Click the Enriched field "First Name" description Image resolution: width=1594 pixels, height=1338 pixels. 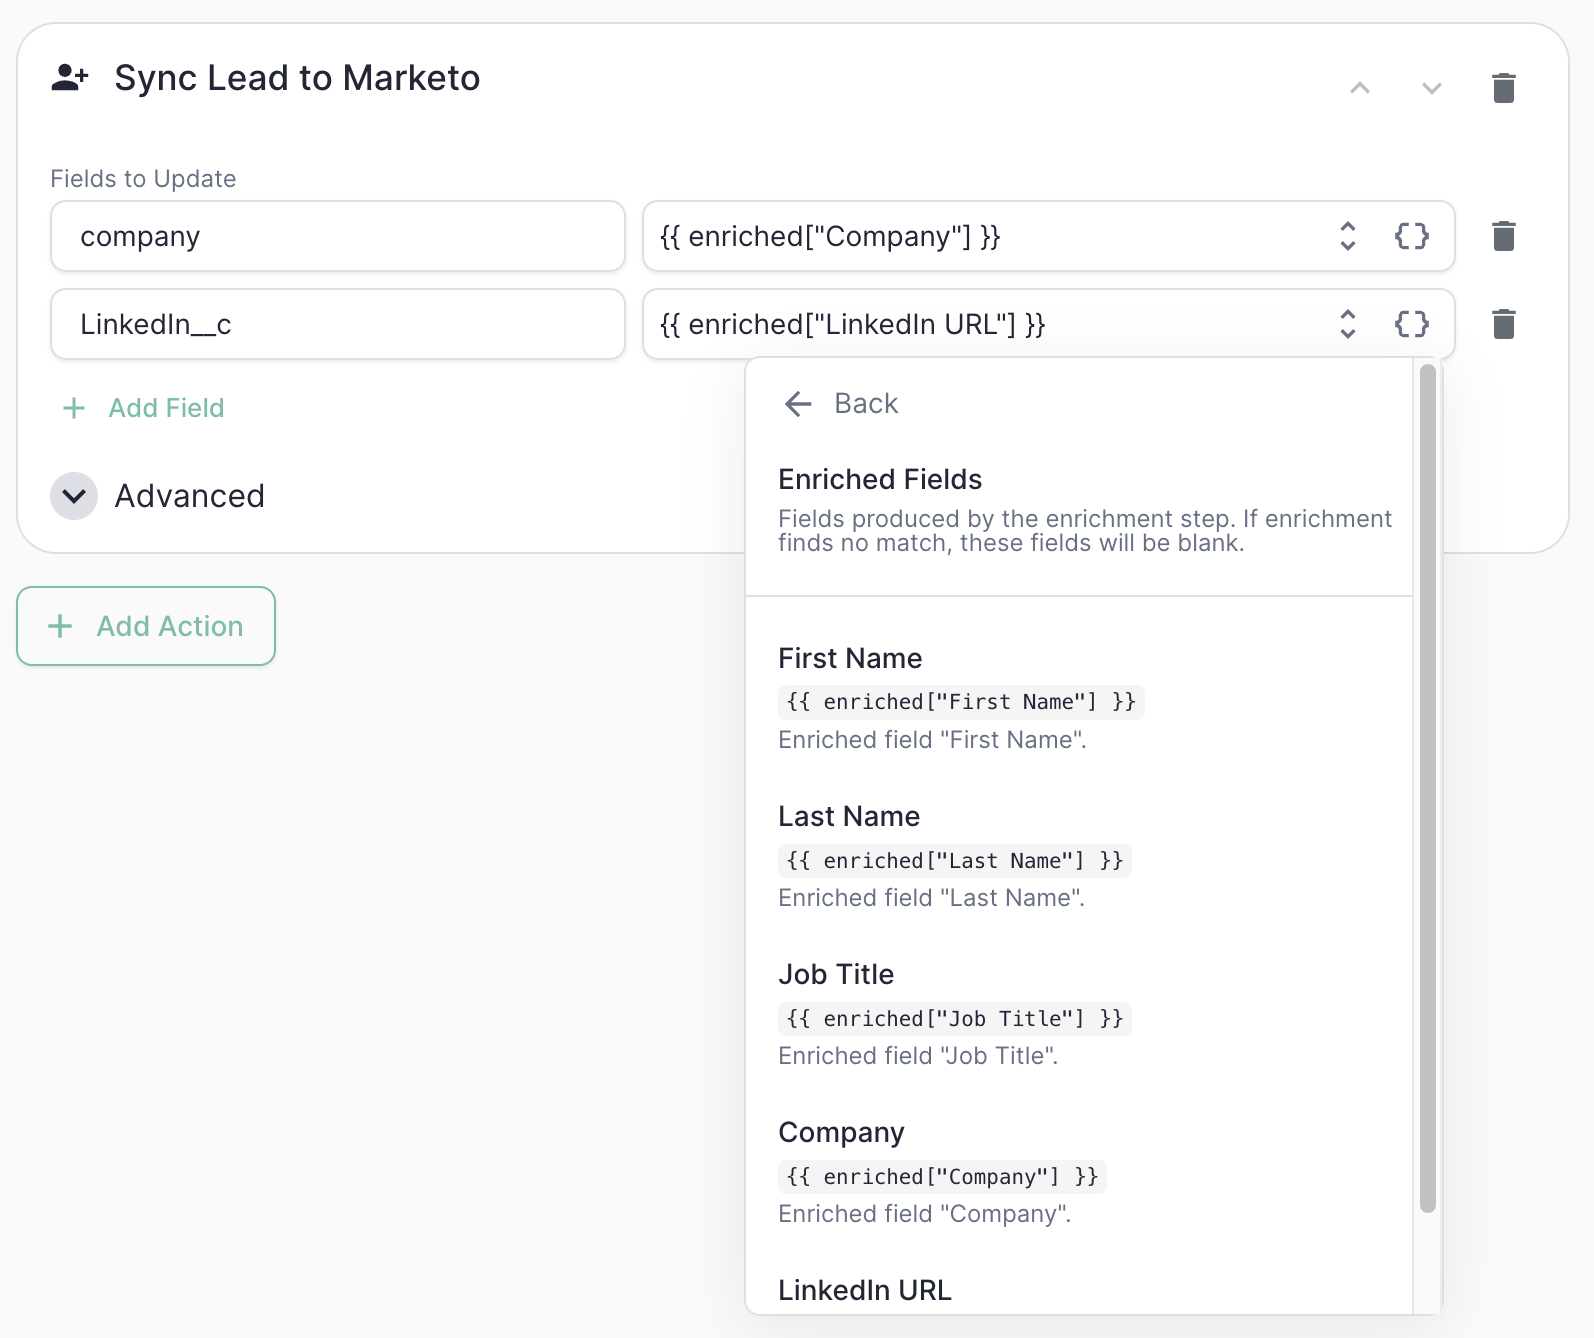[932, 740]
